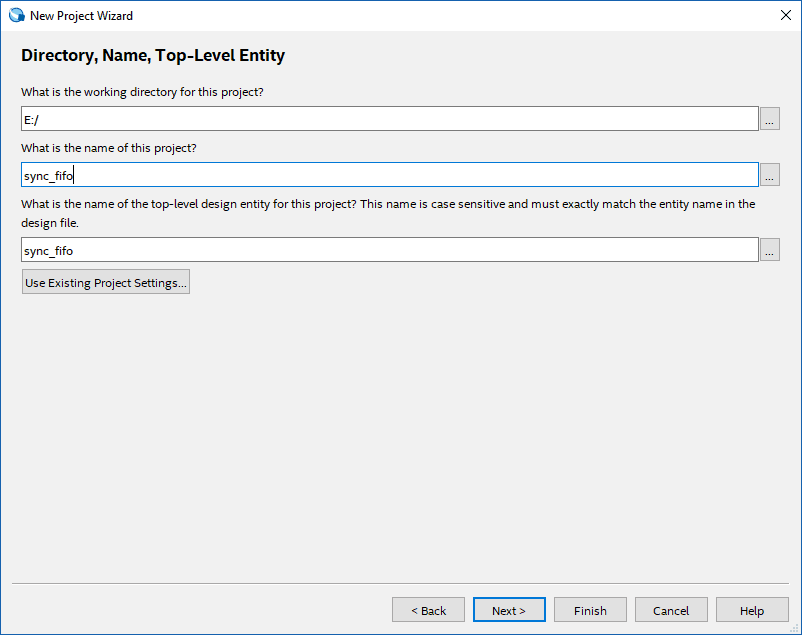The height and width of the screenshot is (635, 802).
Task: Browse for the working directory folder
Action: click(769, 119)
